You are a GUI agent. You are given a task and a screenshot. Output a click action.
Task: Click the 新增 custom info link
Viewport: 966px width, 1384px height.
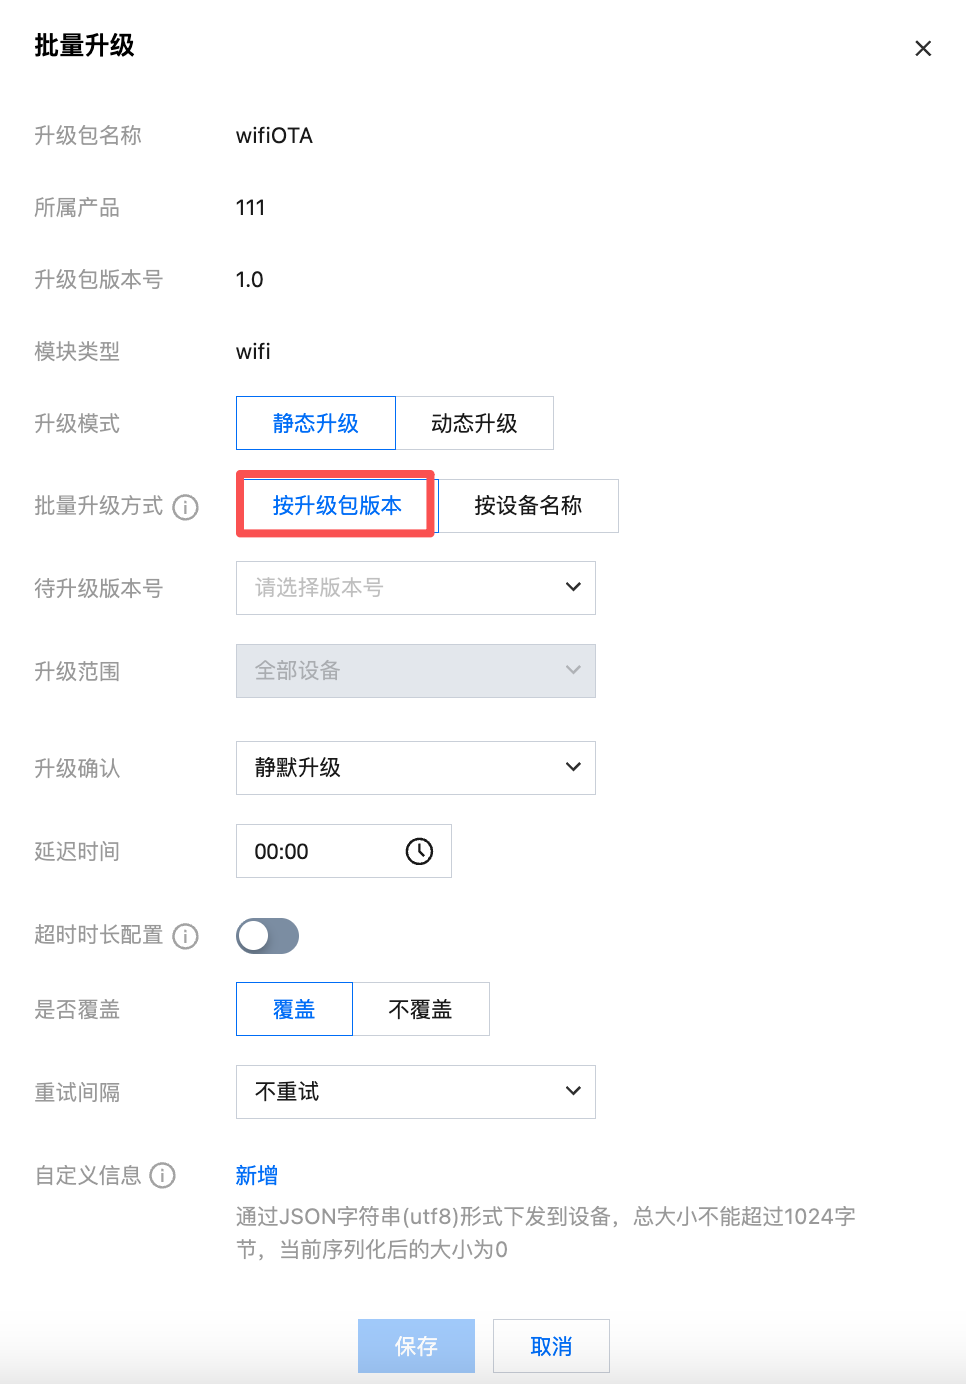[x=257, y=1175]
